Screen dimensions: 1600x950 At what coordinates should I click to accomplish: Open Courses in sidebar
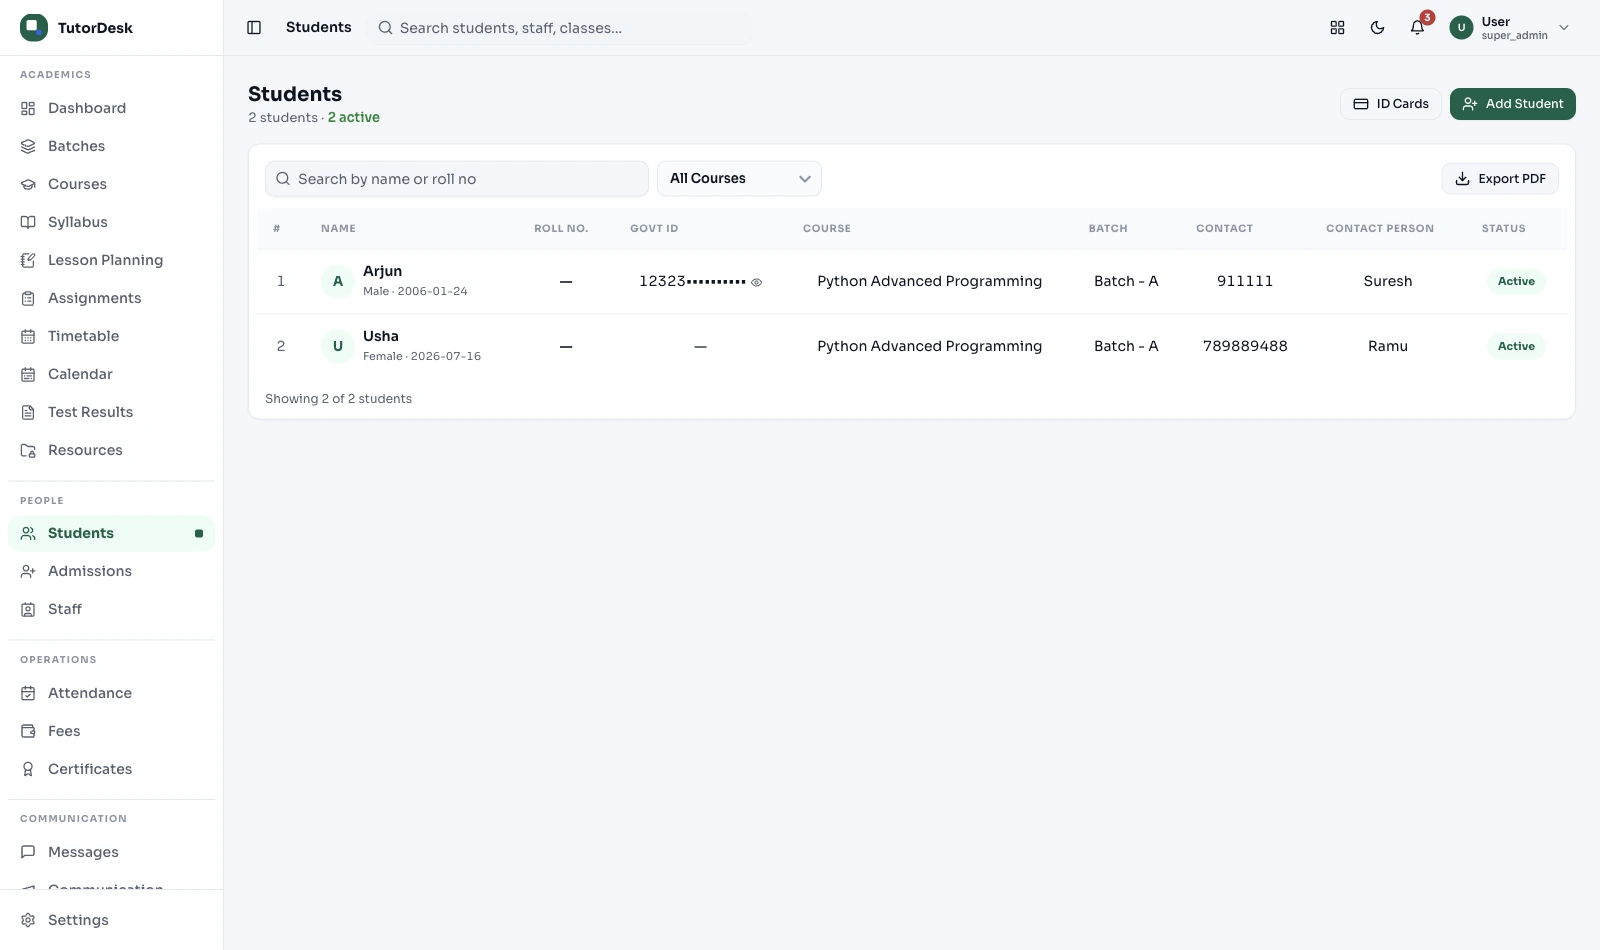point(111,184)
